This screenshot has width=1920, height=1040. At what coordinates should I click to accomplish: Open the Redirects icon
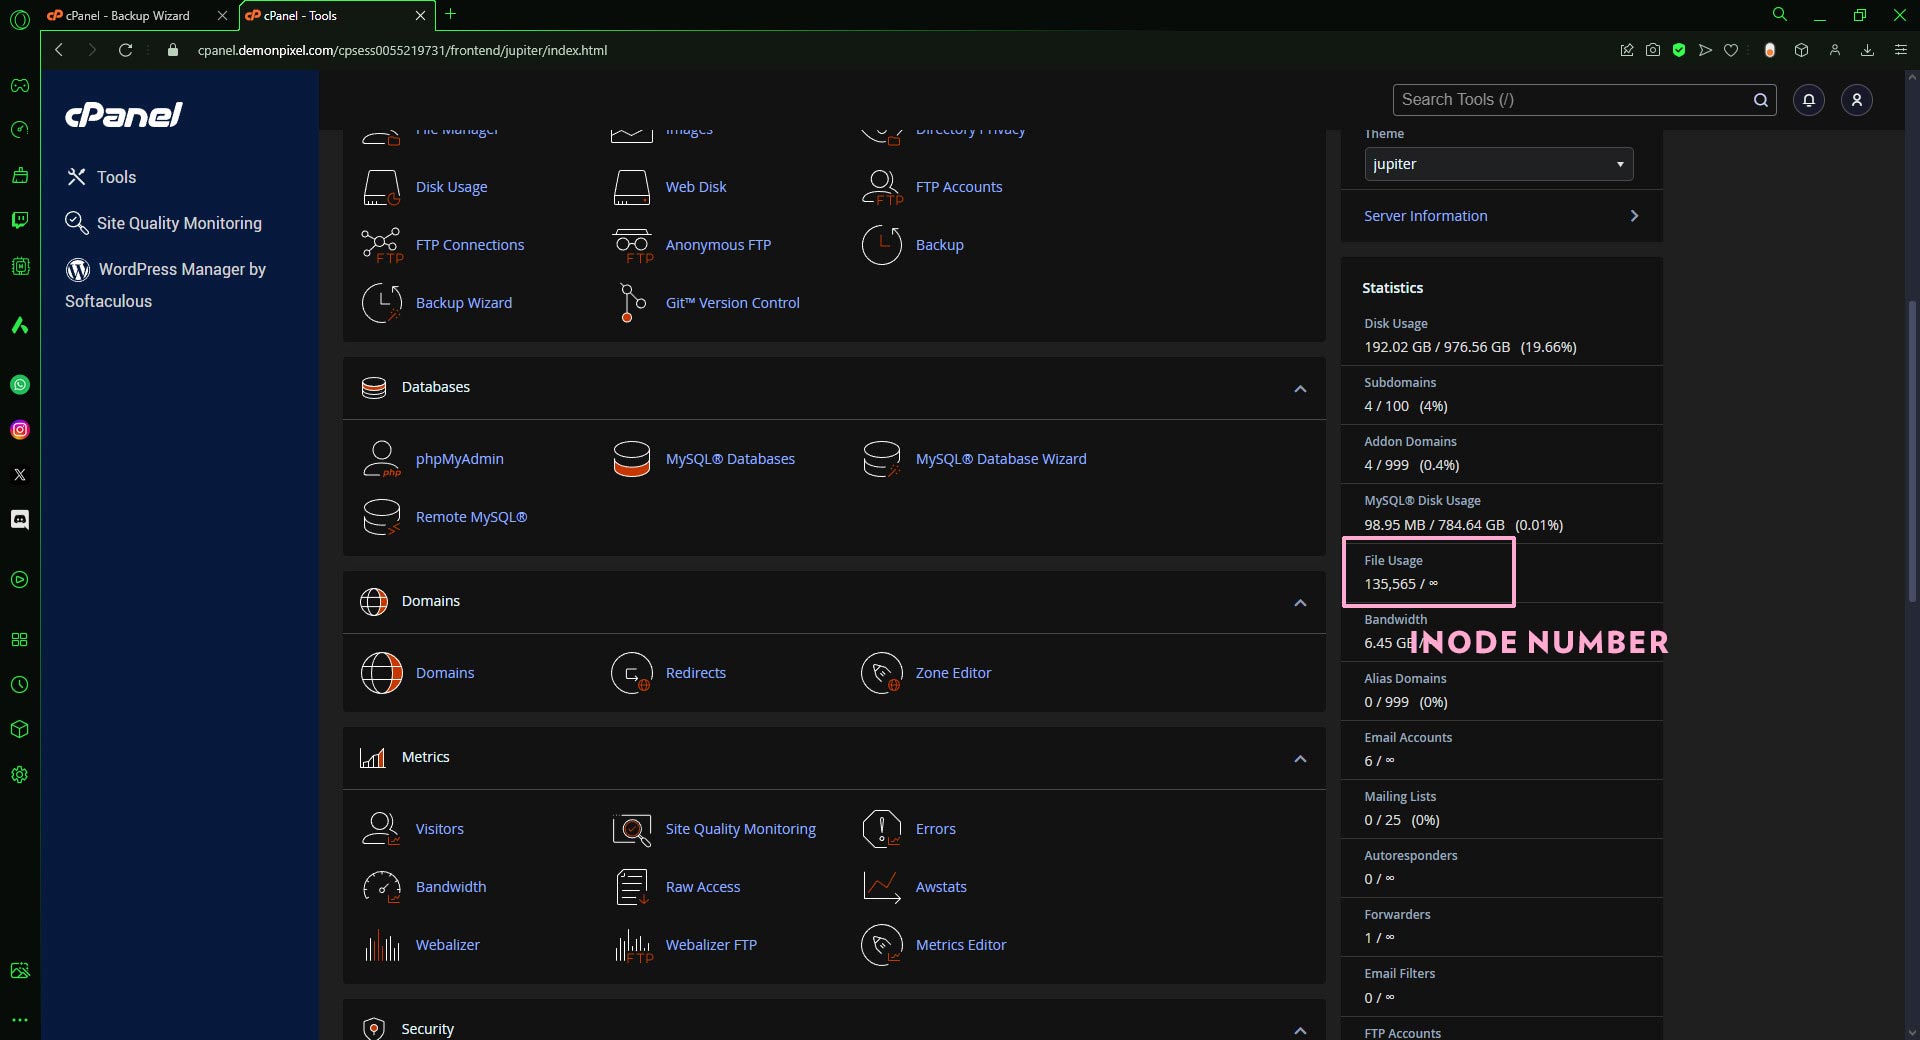tap(631, 673)
